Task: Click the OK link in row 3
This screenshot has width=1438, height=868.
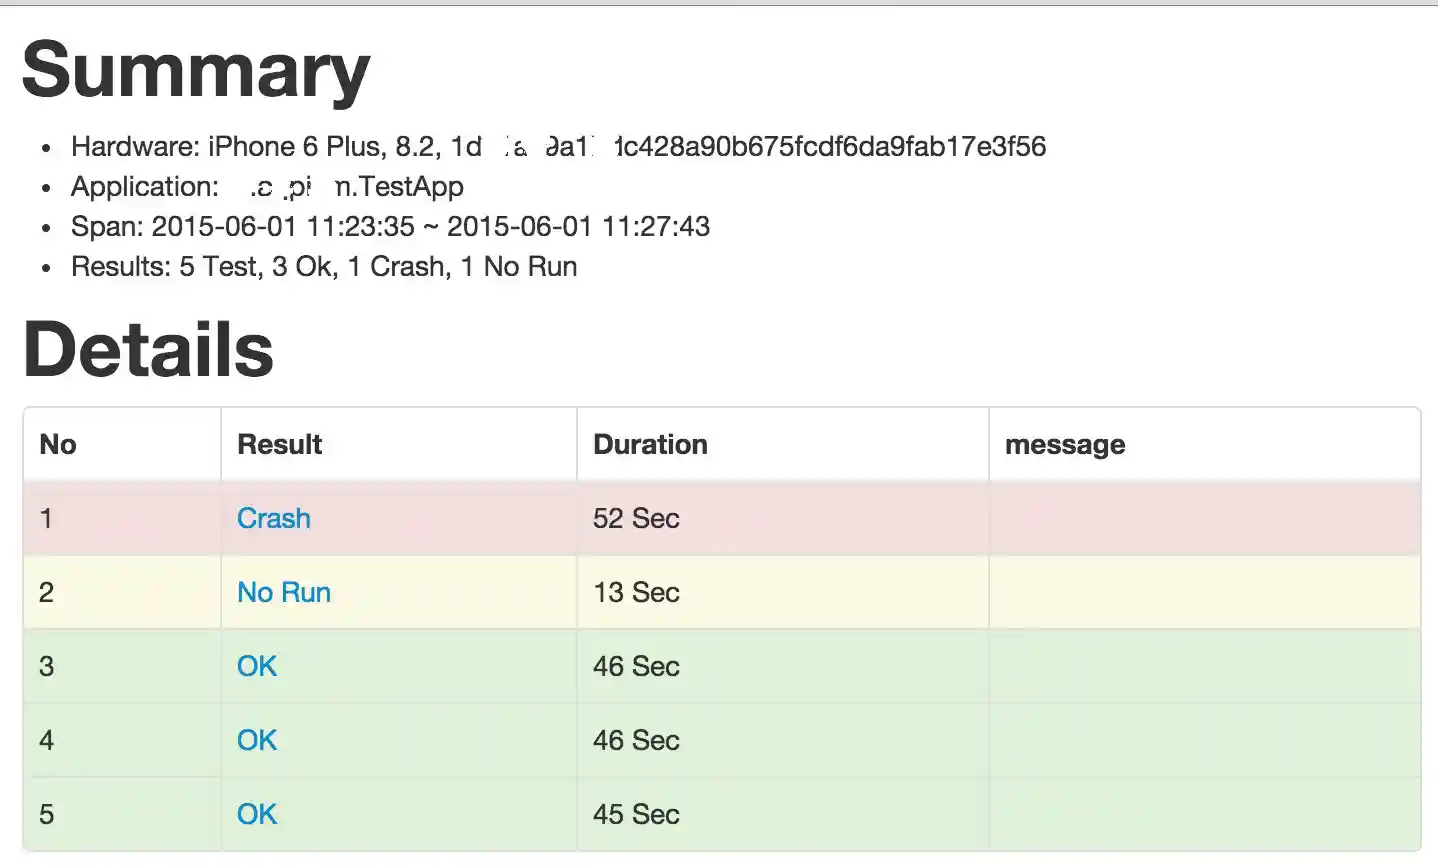Action: tap(257, 666)
